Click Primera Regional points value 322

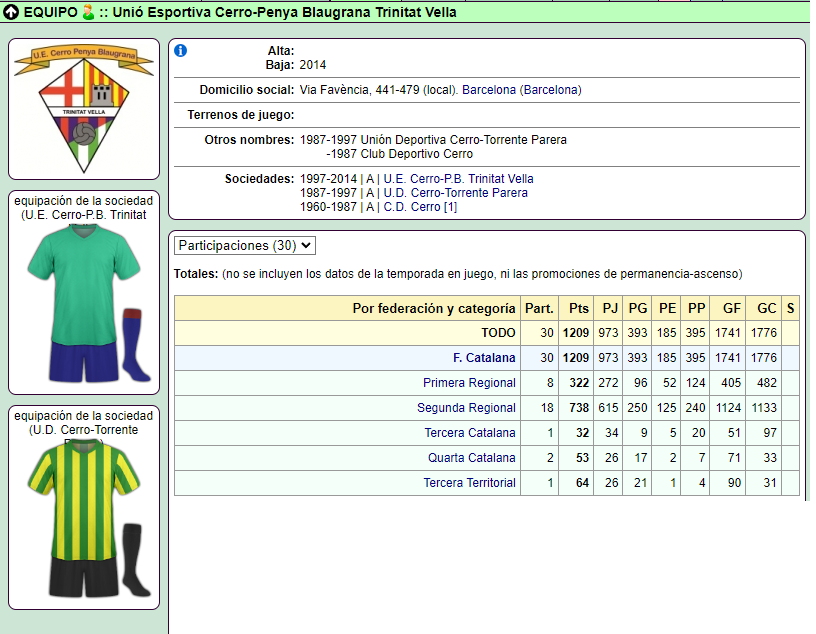coord(579,383)
